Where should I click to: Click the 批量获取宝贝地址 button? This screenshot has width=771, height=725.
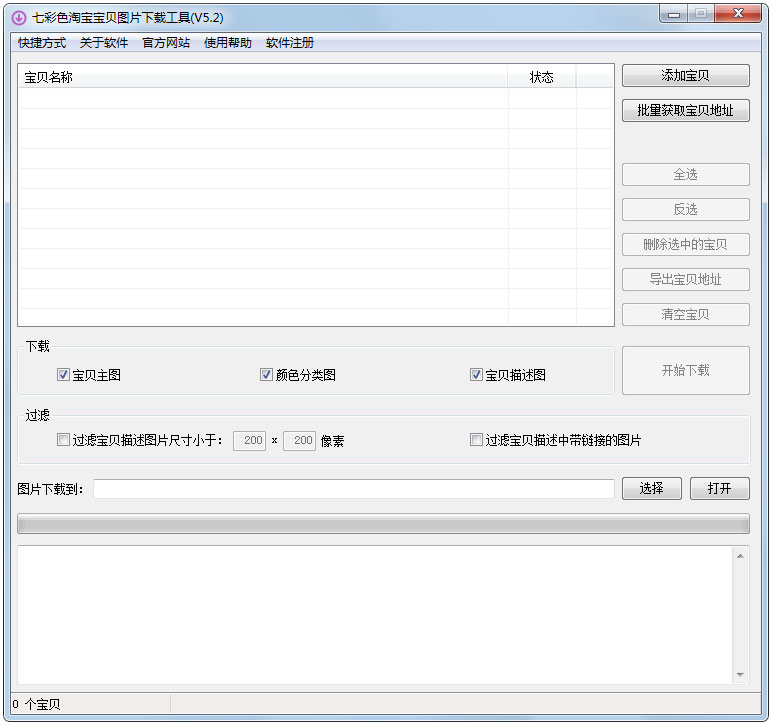pyautogui.click(x=685, y=111)
